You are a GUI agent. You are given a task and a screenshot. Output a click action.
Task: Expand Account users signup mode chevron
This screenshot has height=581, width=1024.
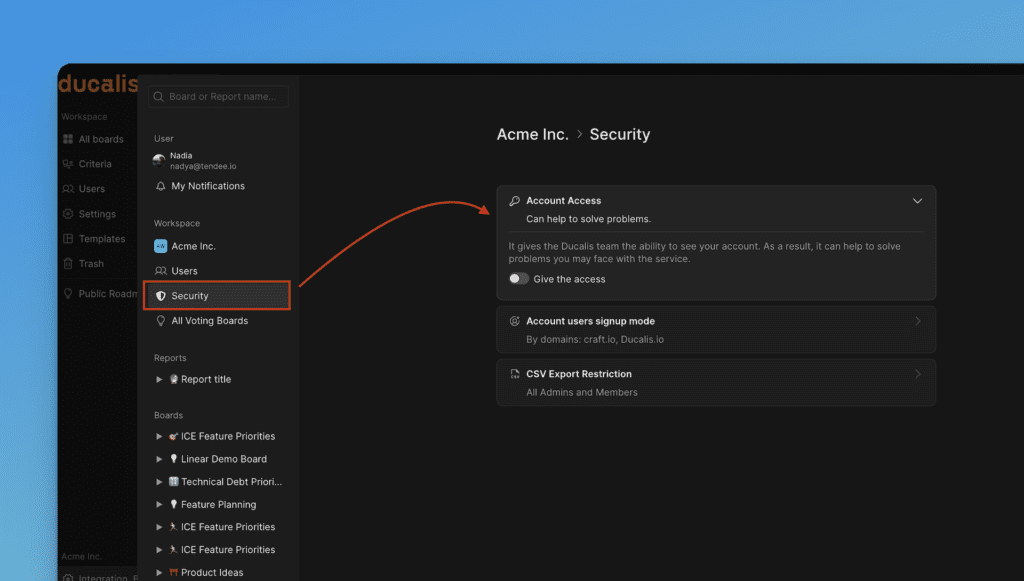point(917,321)
